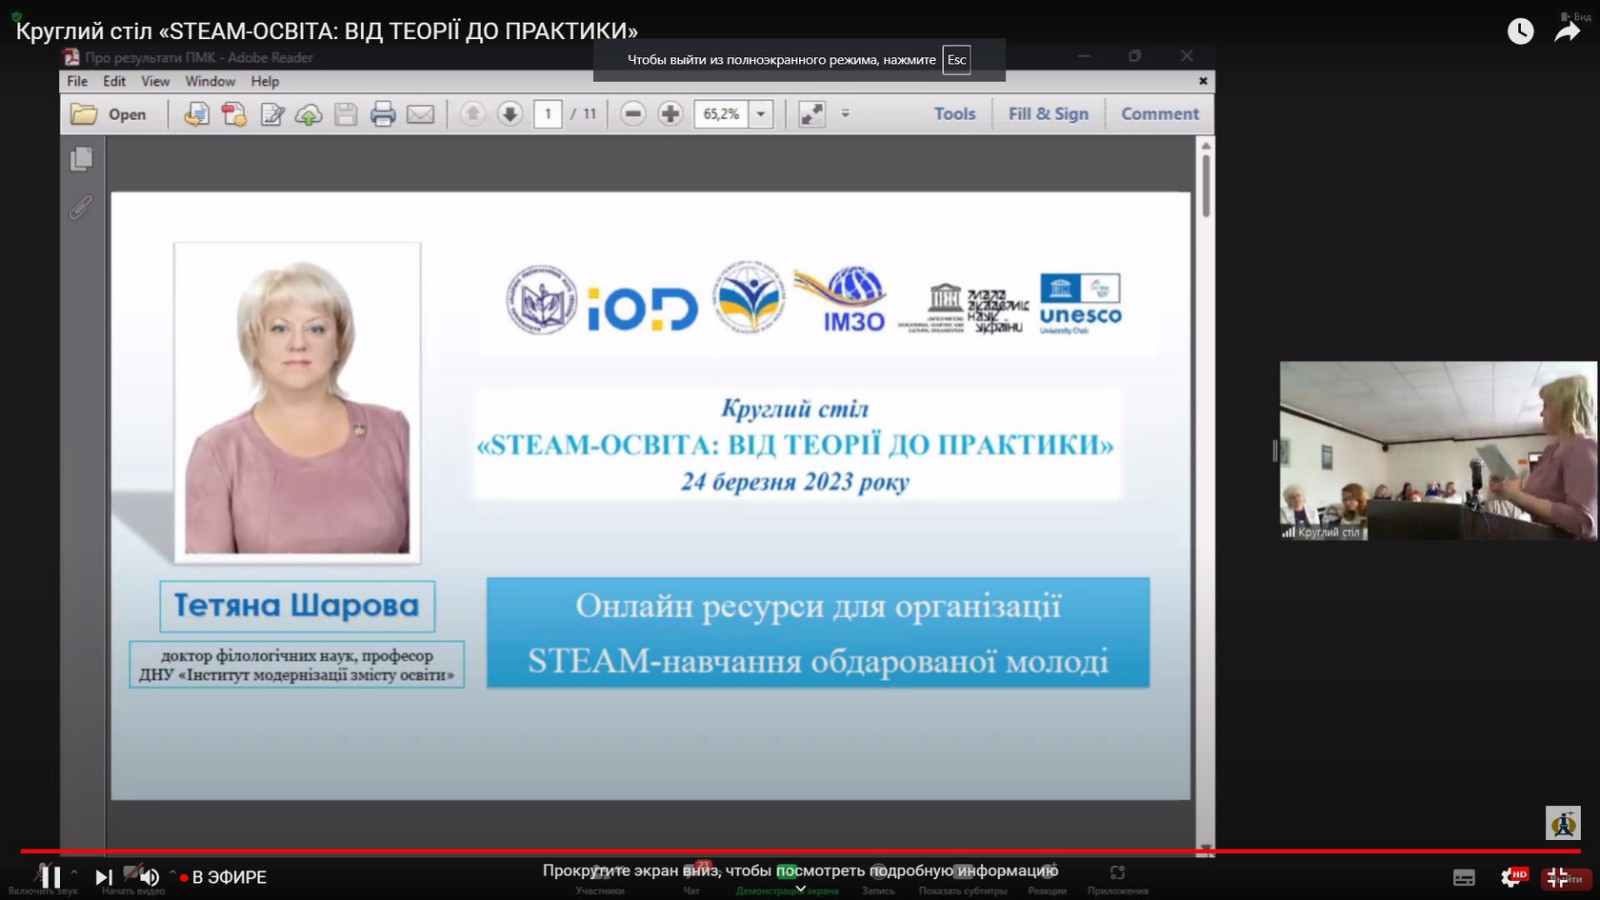Open the Fill & Sign pane
This screenshot has height=900, width=1600.
click(x=1048, y=114)
